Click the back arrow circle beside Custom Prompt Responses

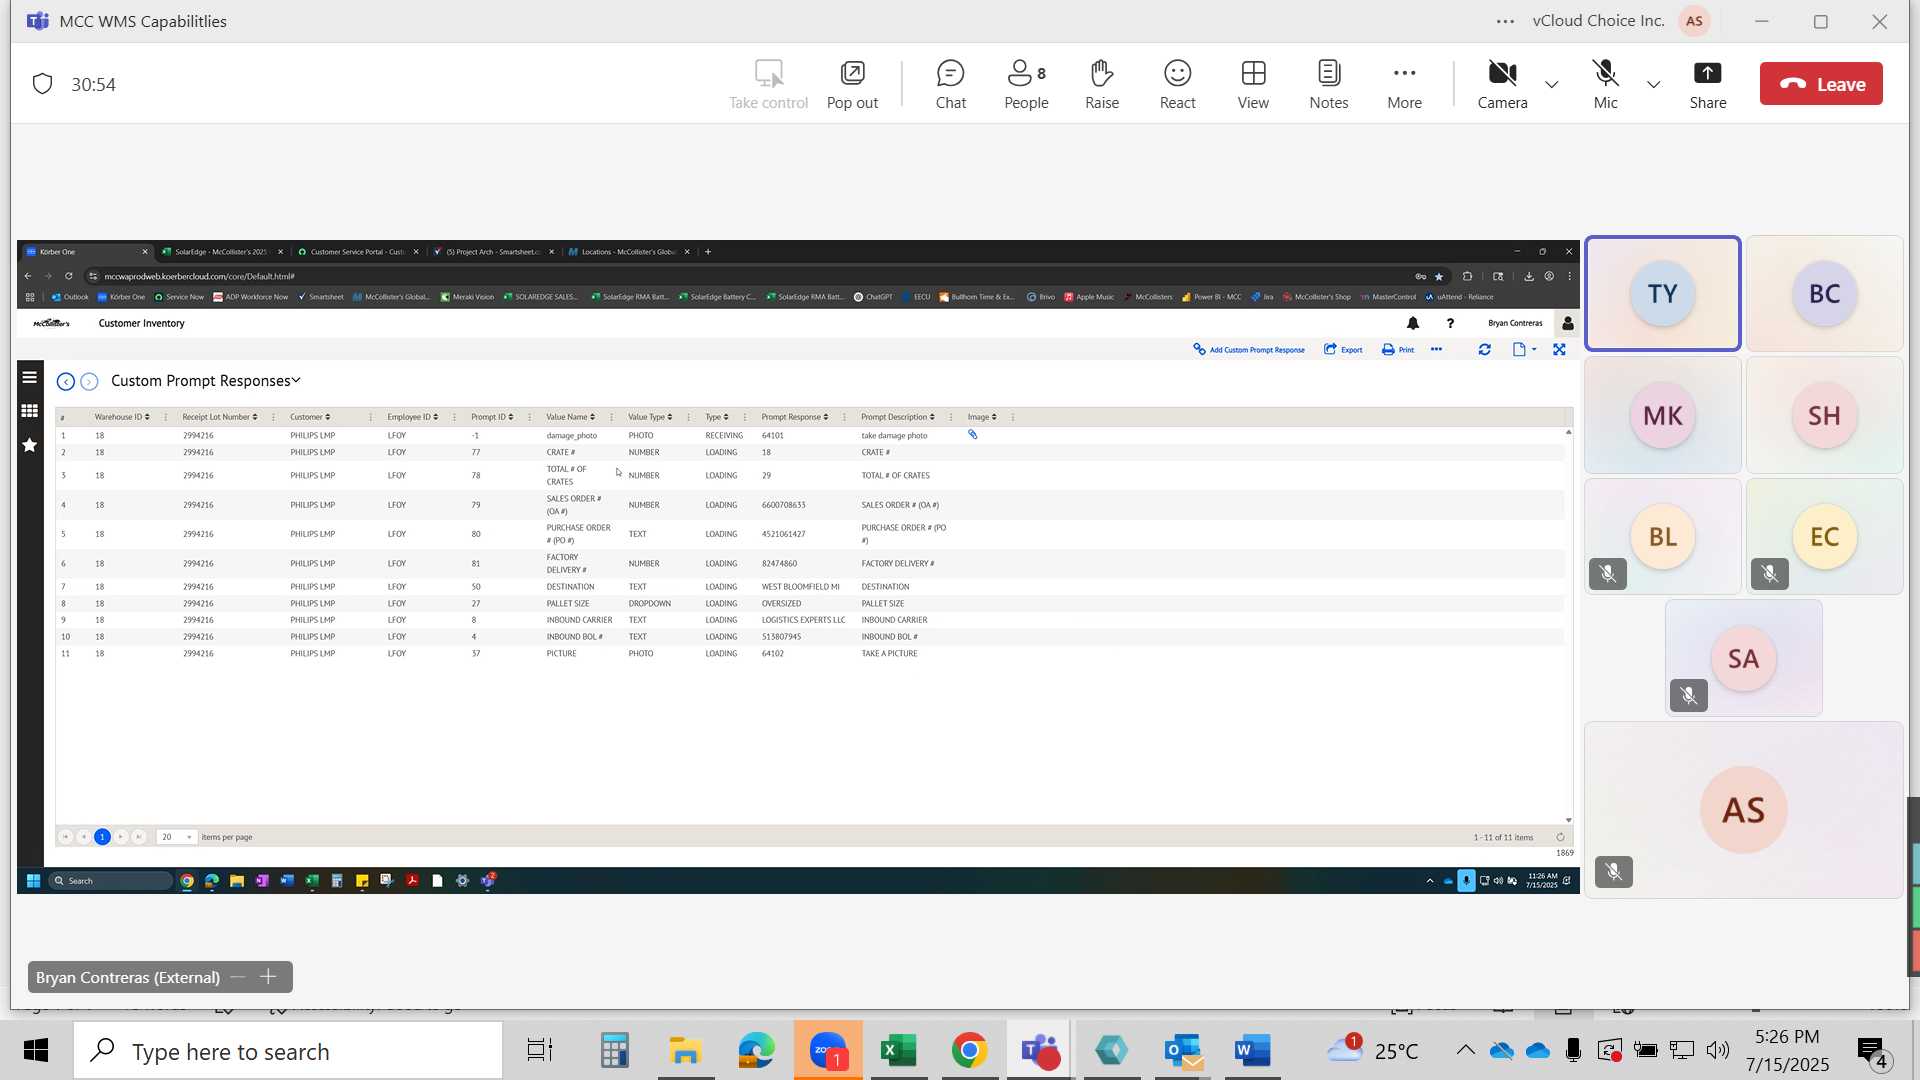click(x=66, y=382)
